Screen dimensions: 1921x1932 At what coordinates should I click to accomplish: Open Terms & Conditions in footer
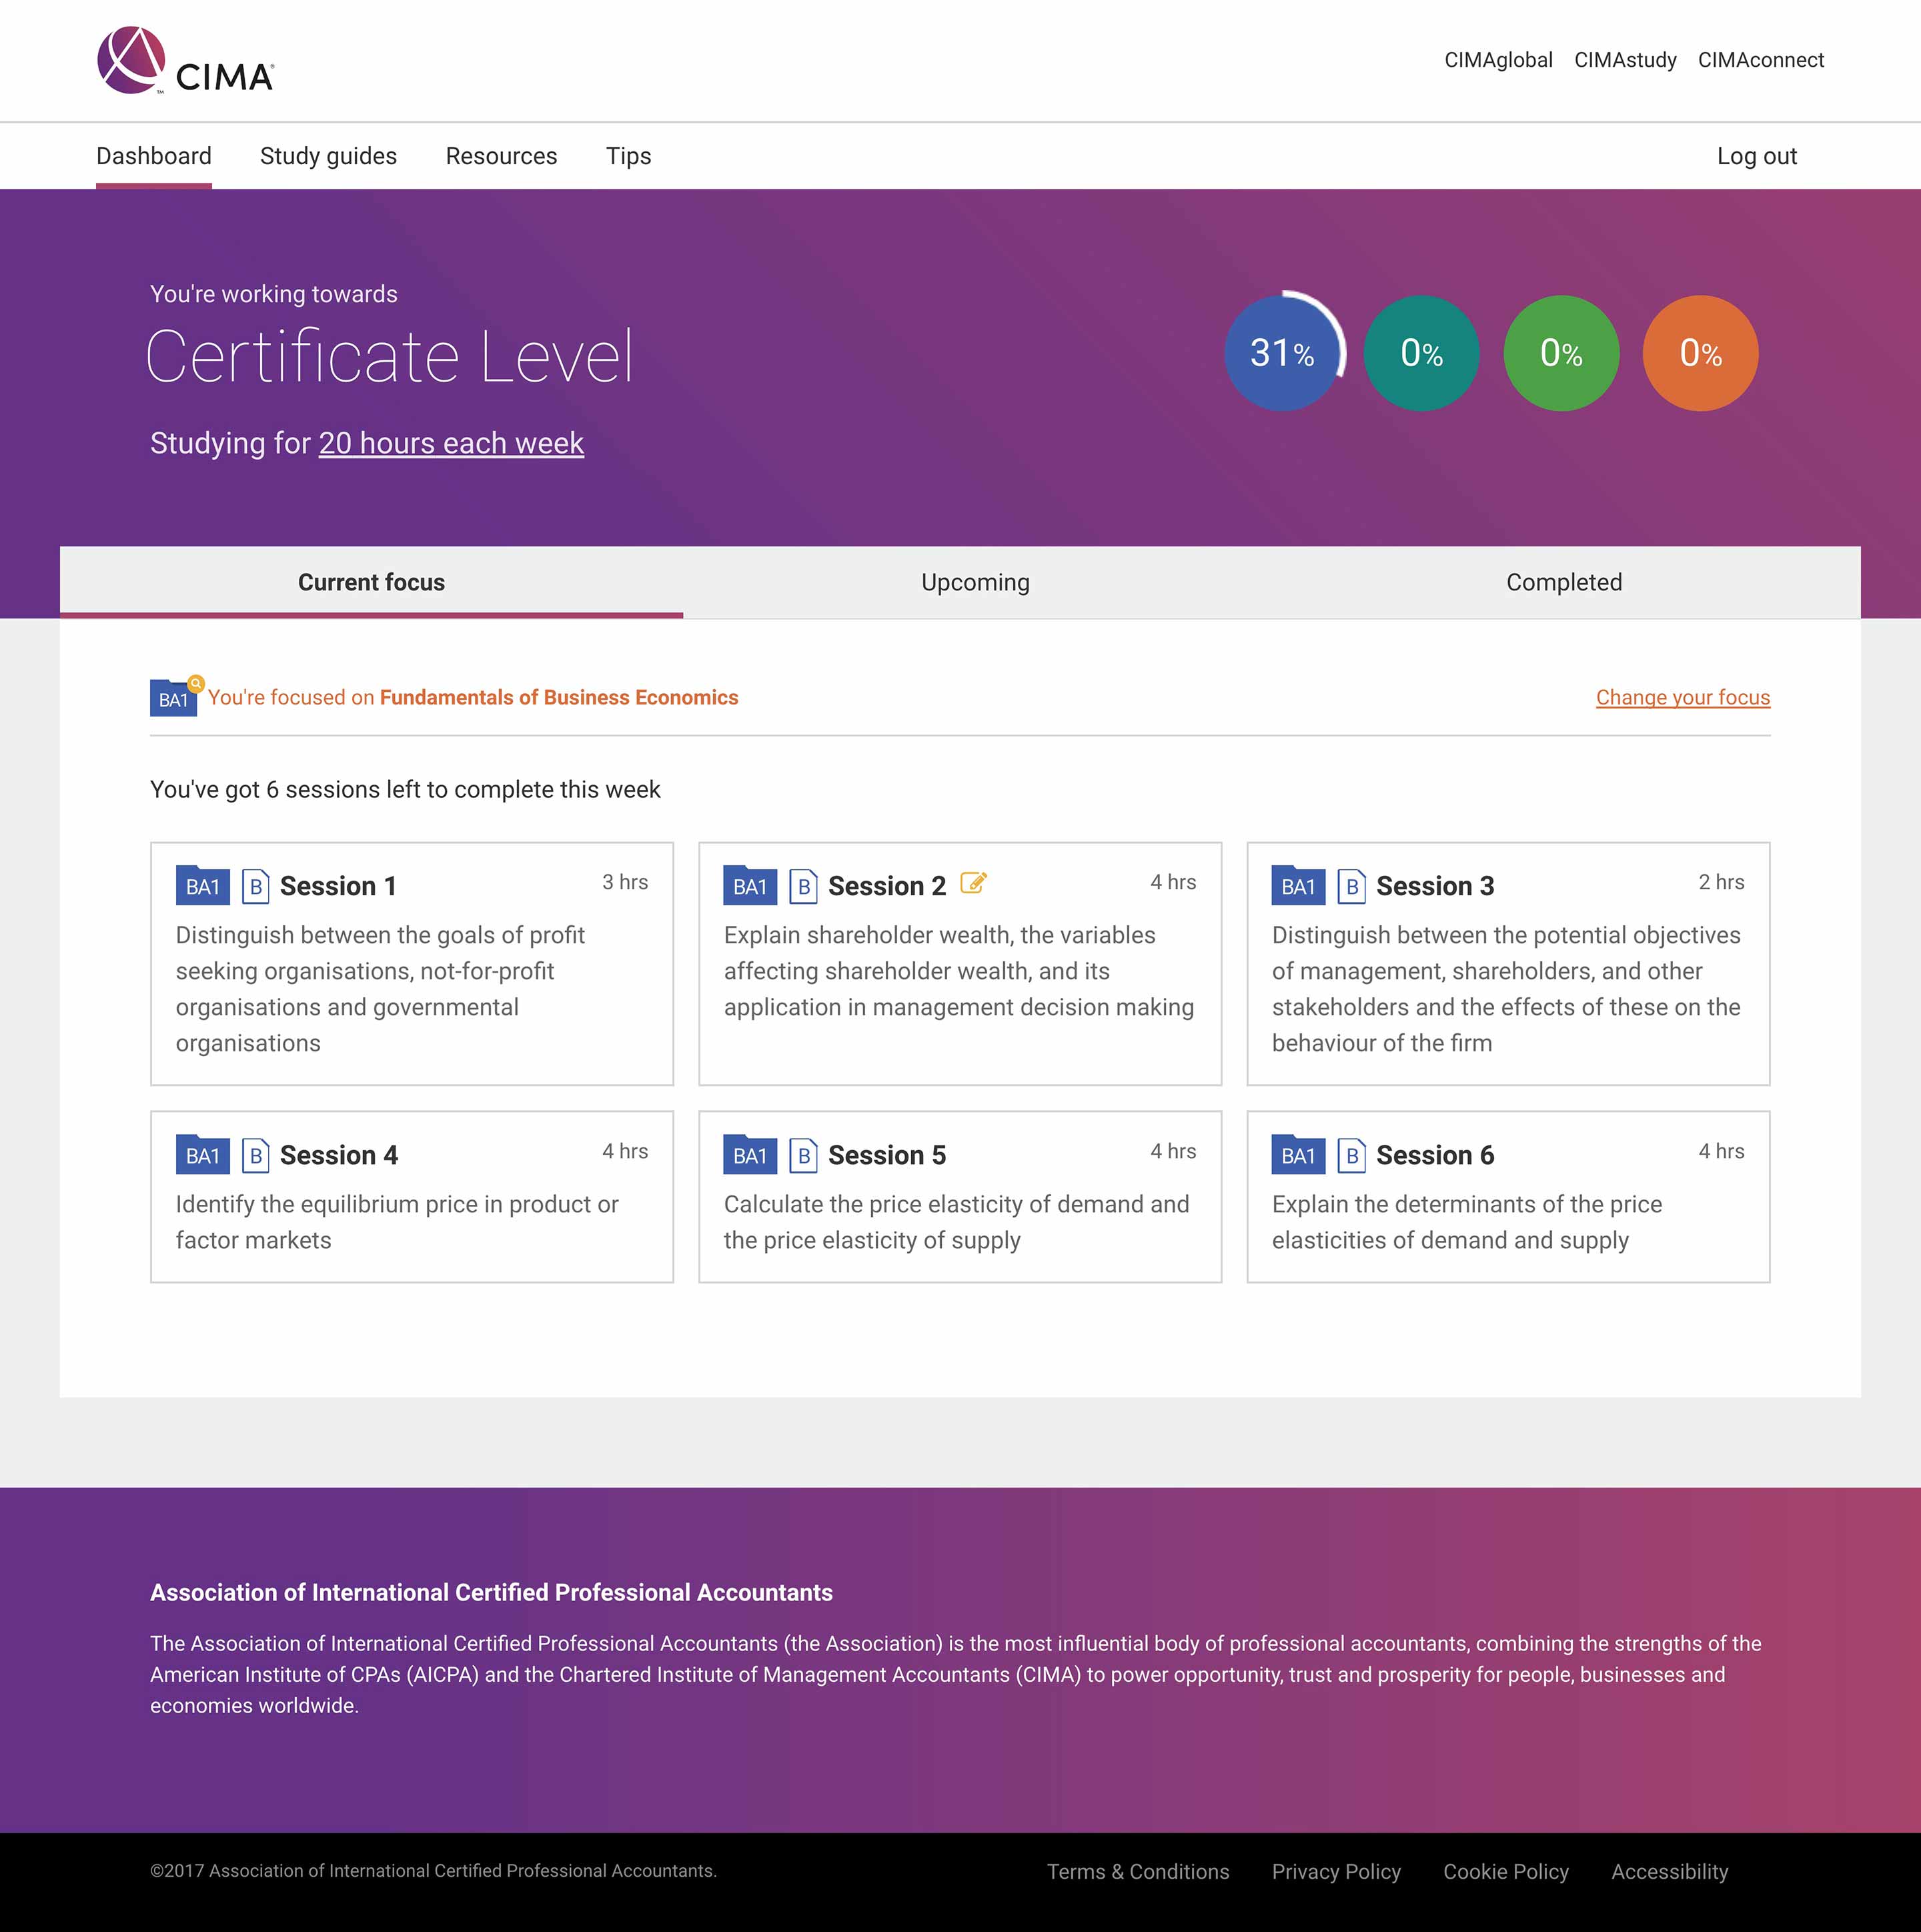point(1138,1871)
